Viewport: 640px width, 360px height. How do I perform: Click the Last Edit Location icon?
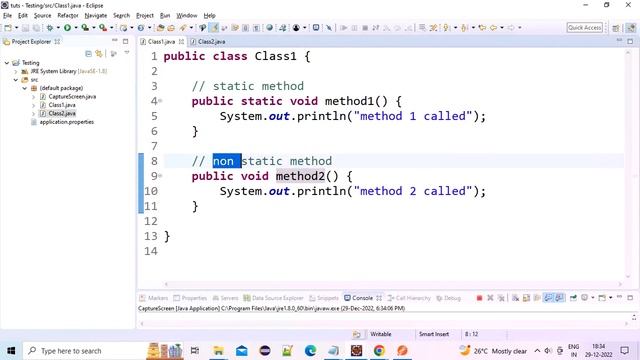(482, 28)
